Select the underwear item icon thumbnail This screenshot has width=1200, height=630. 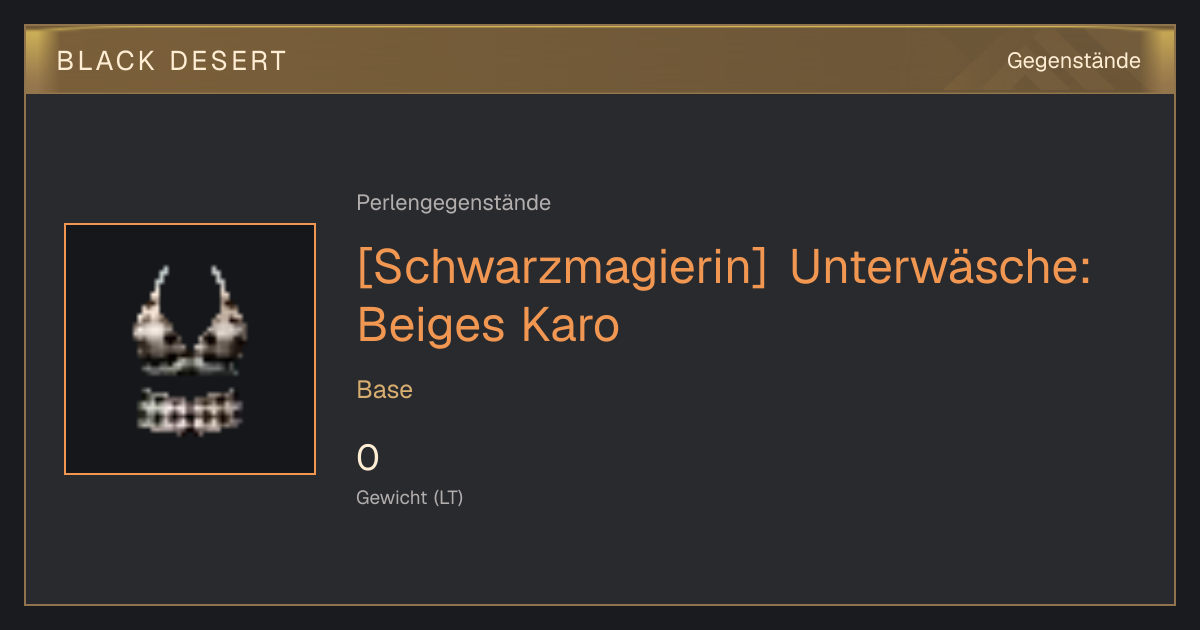(190, 349)
